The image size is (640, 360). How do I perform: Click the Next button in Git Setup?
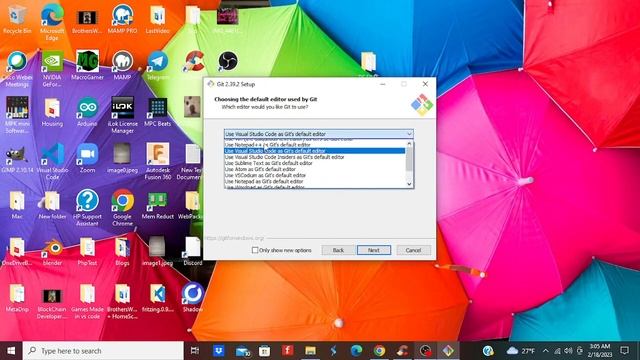pos(373,250)
